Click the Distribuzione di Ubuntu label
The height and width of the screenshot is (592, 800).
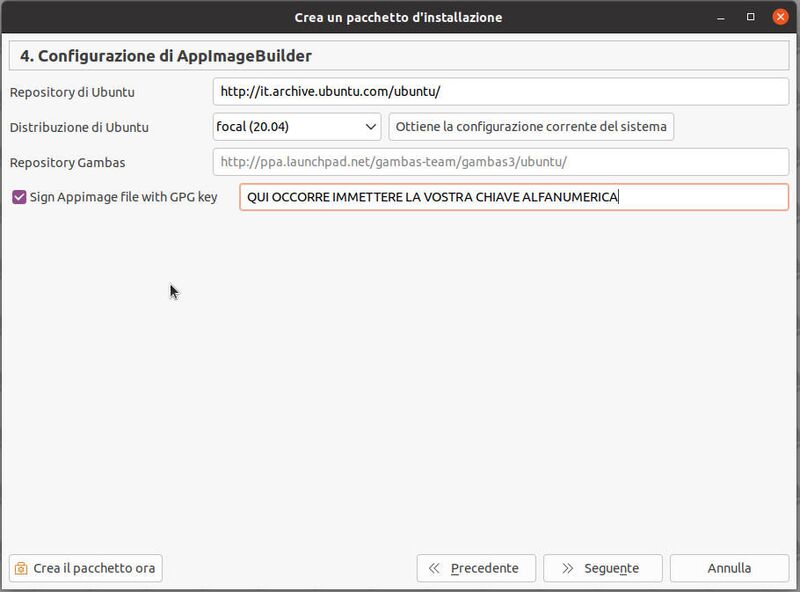click(x=79, y=127)
